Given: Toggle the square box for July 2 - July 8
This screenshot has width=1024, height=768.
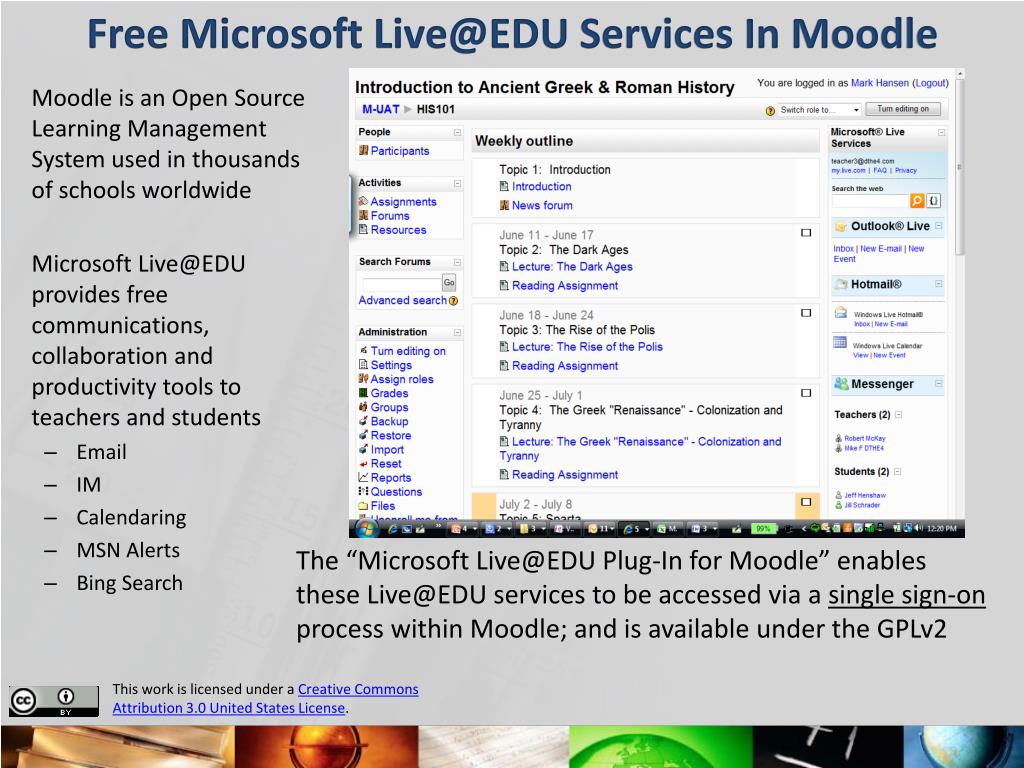Looking at the screenshot, I should 806,502.
